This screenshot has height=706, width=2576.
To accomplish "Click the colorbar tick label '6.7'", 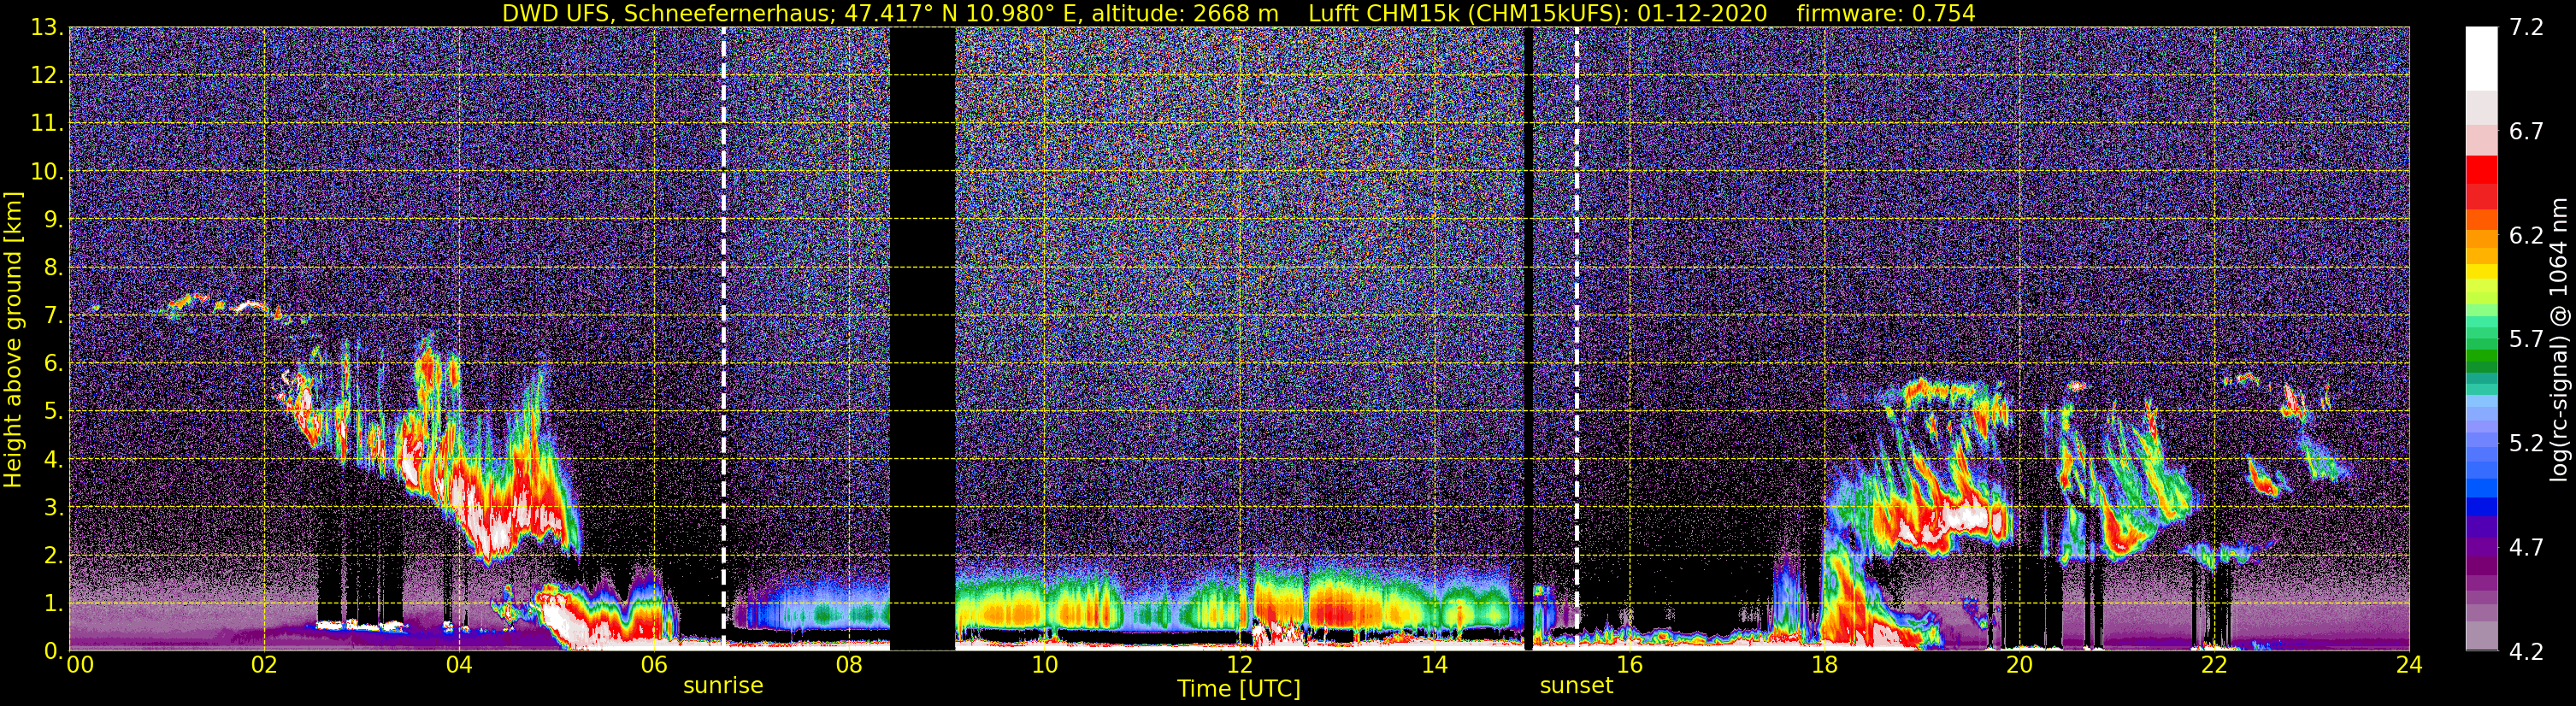I will tap(2526, 131).
